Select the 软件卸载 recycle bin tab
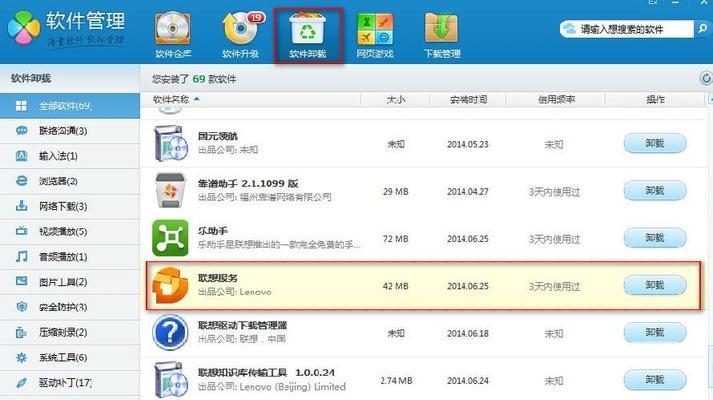713x400 pixels. 308,35
